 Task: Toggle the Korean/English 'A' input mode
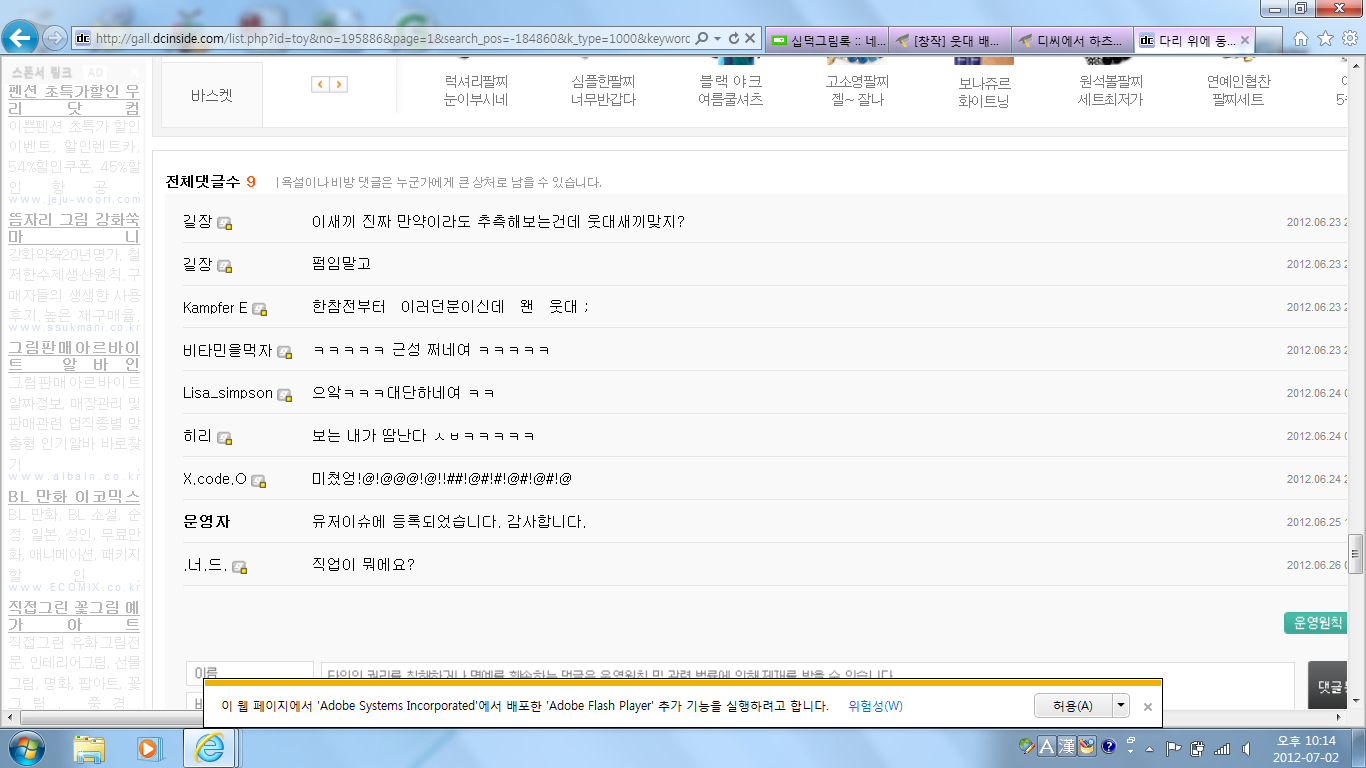click(1047, 746)
